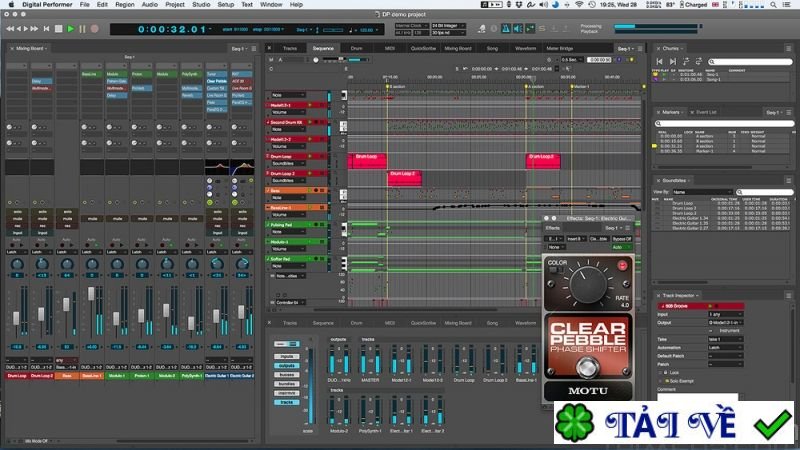Click the Pause transport button
This screenshot has height=450, width=800.
(83, 29)
